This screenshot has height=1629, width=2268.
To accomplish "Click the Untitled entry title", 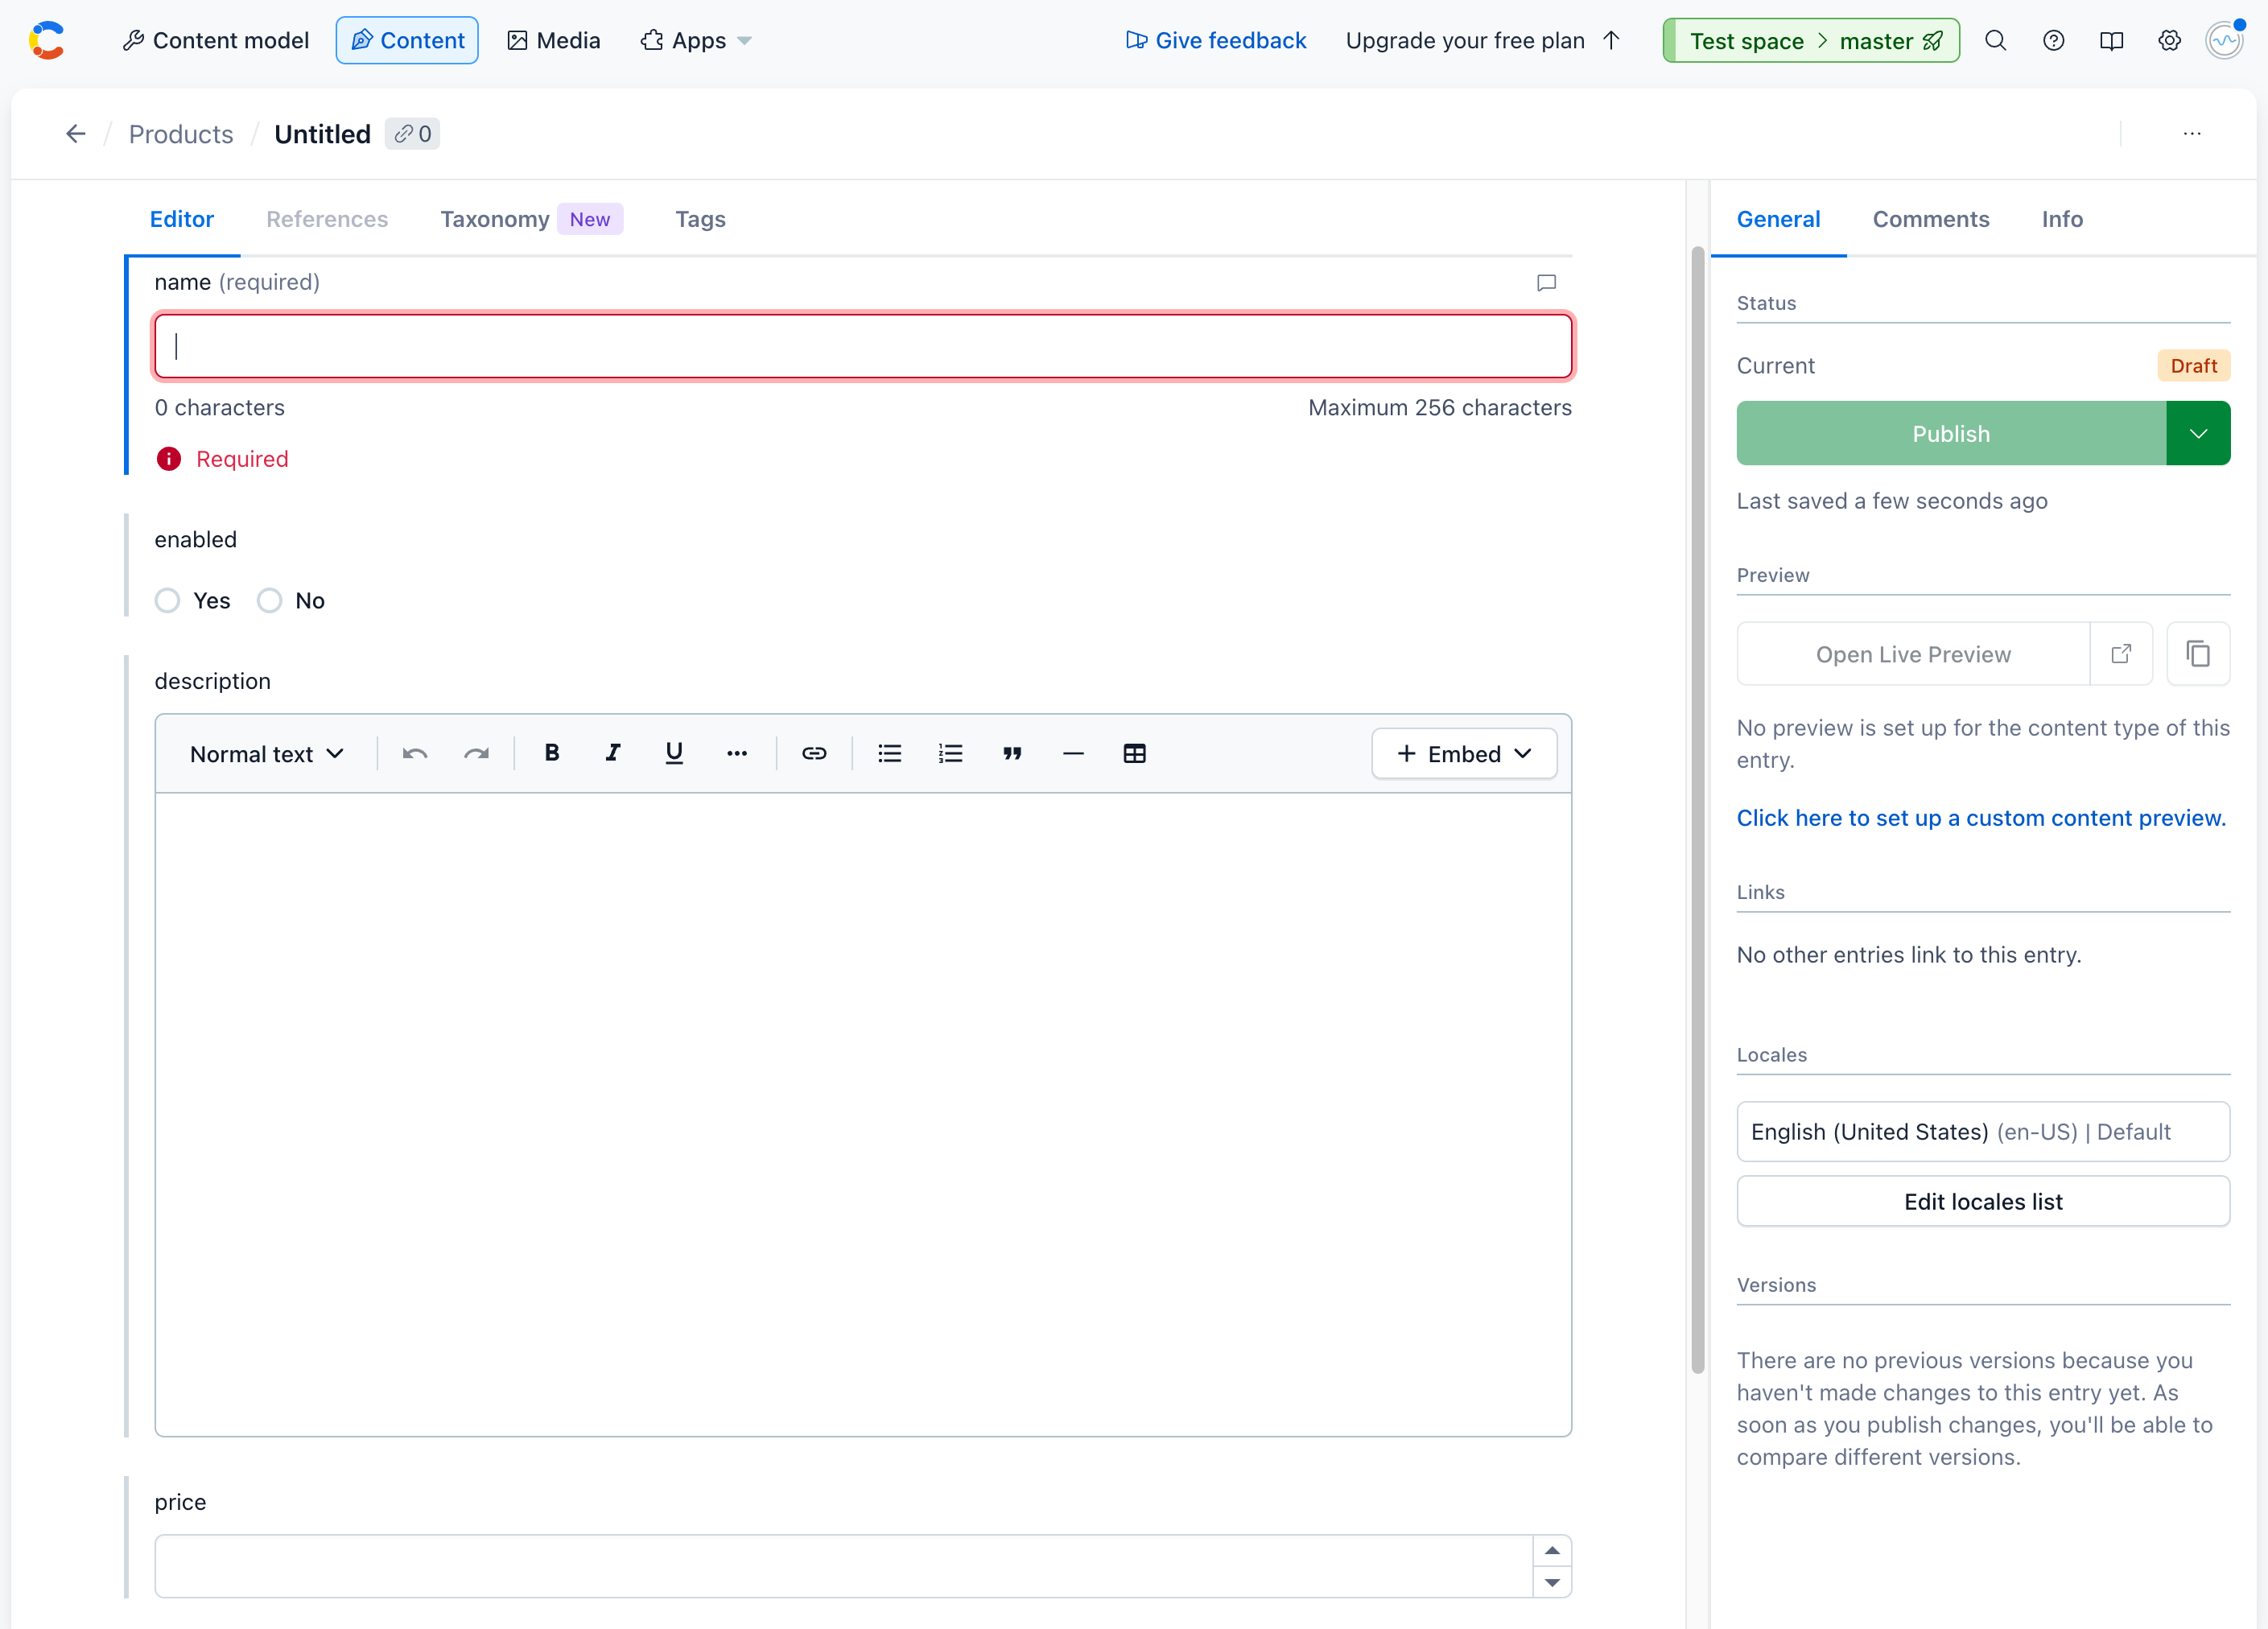I will [x=322, y=134].
